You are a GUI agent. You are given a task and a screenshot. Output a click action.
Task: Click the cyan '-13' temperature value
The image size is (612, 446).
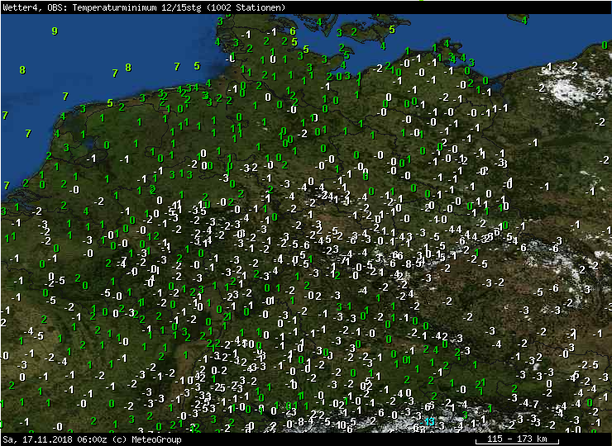pyautogui.click(x=428, y=422)
